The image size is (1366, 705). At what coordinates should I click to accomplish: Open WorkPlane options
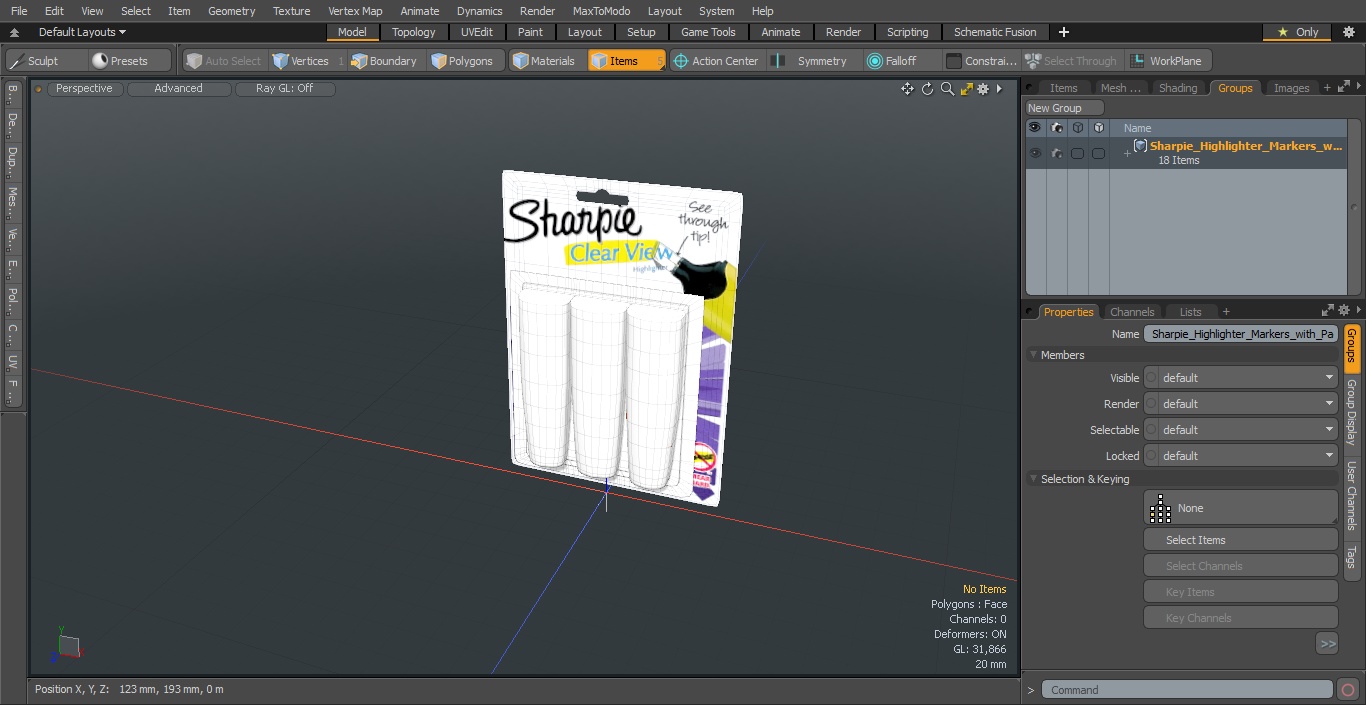(x=1168, y=61)
